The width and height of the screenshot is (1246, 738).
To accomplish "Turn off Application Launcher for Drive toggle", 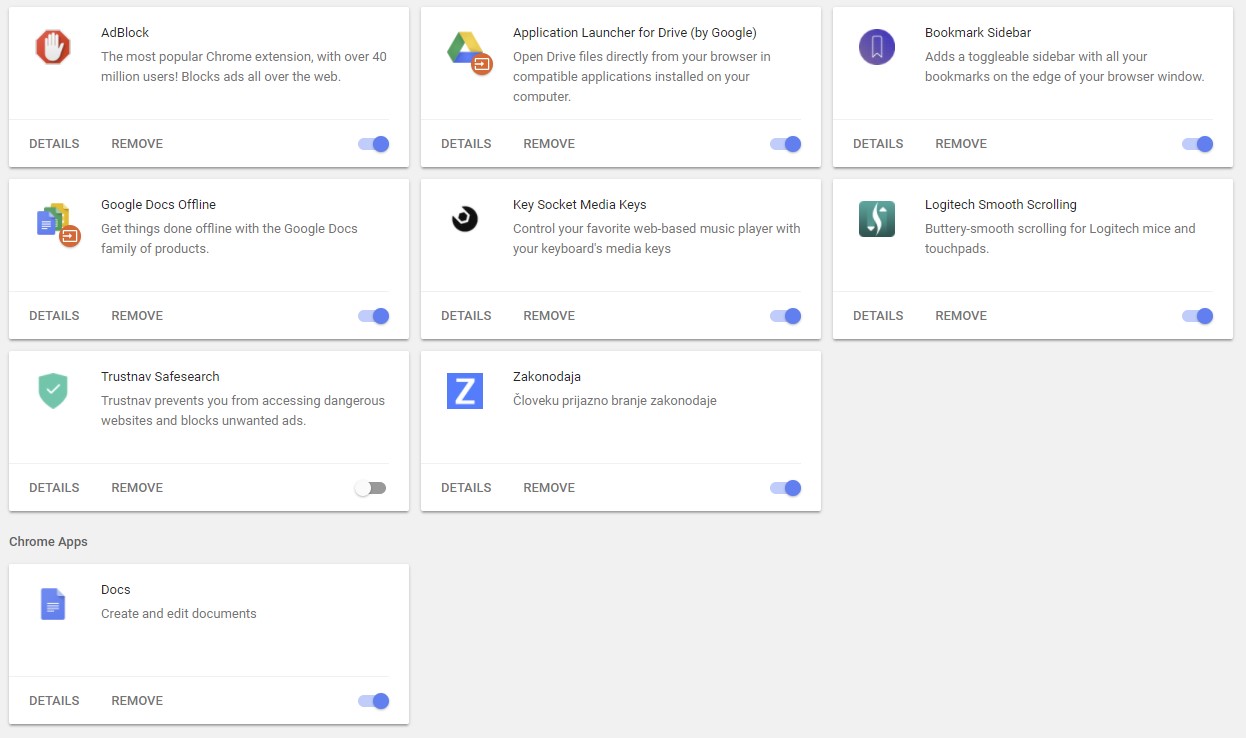I will [x=786, y=144].
